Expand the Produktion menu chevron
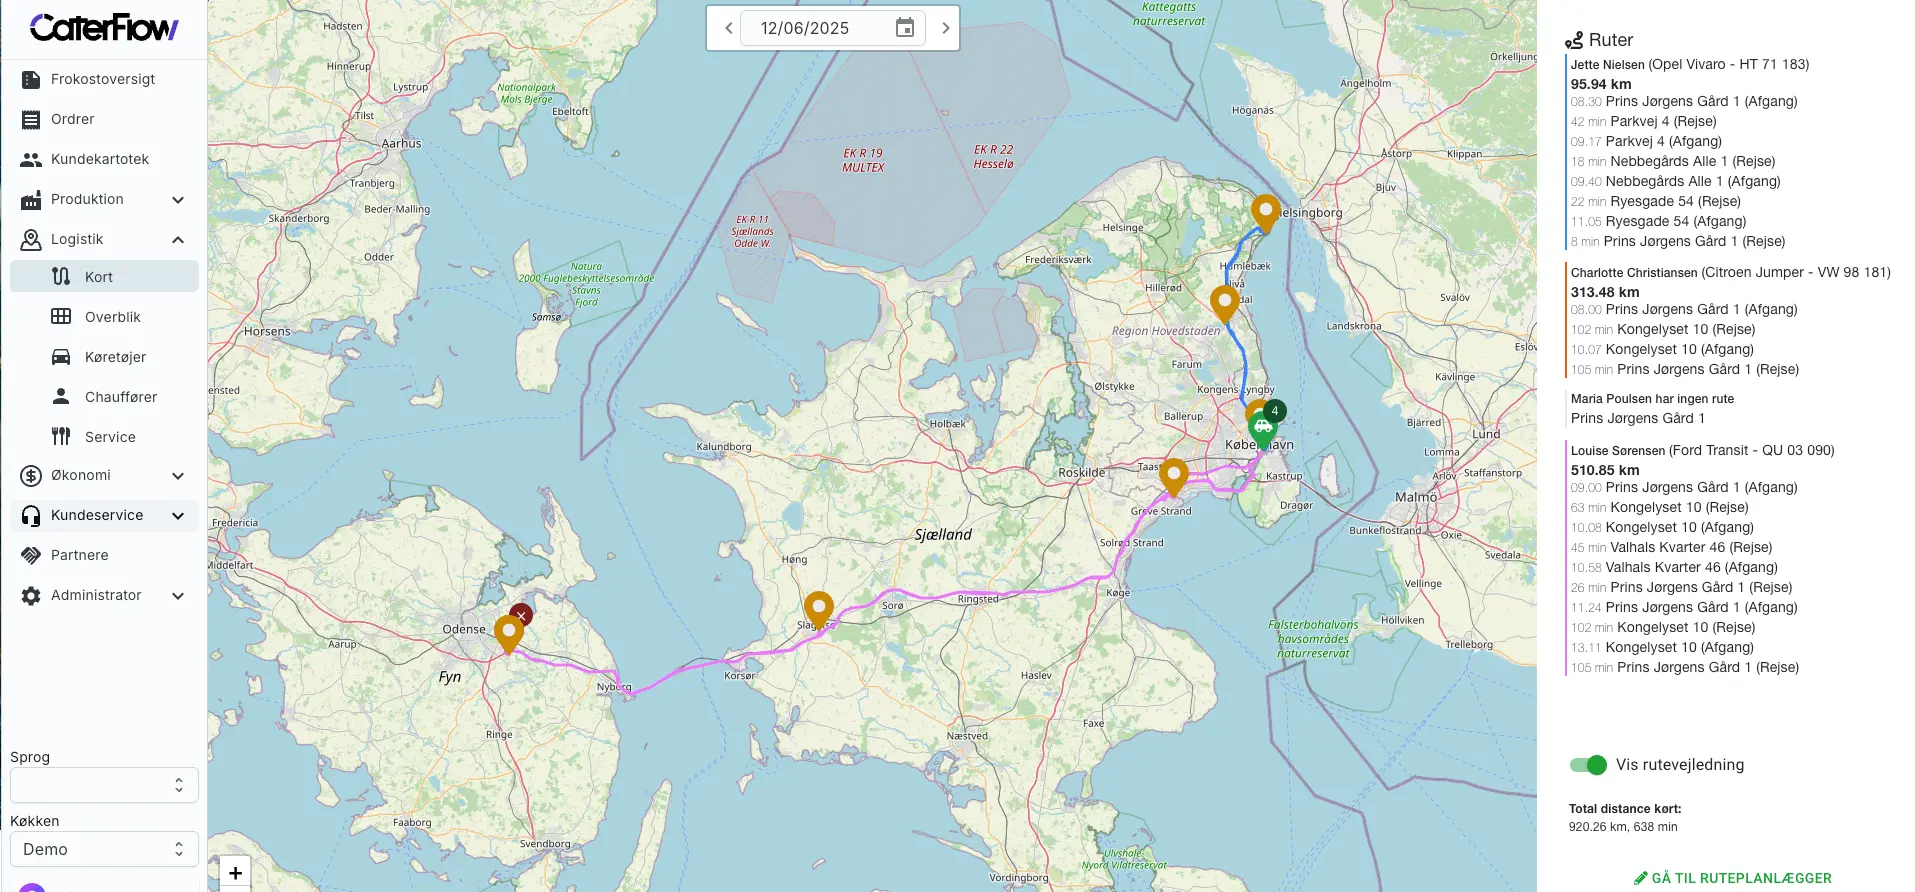This screenshot has height=892, width=1915. (178, 200)
